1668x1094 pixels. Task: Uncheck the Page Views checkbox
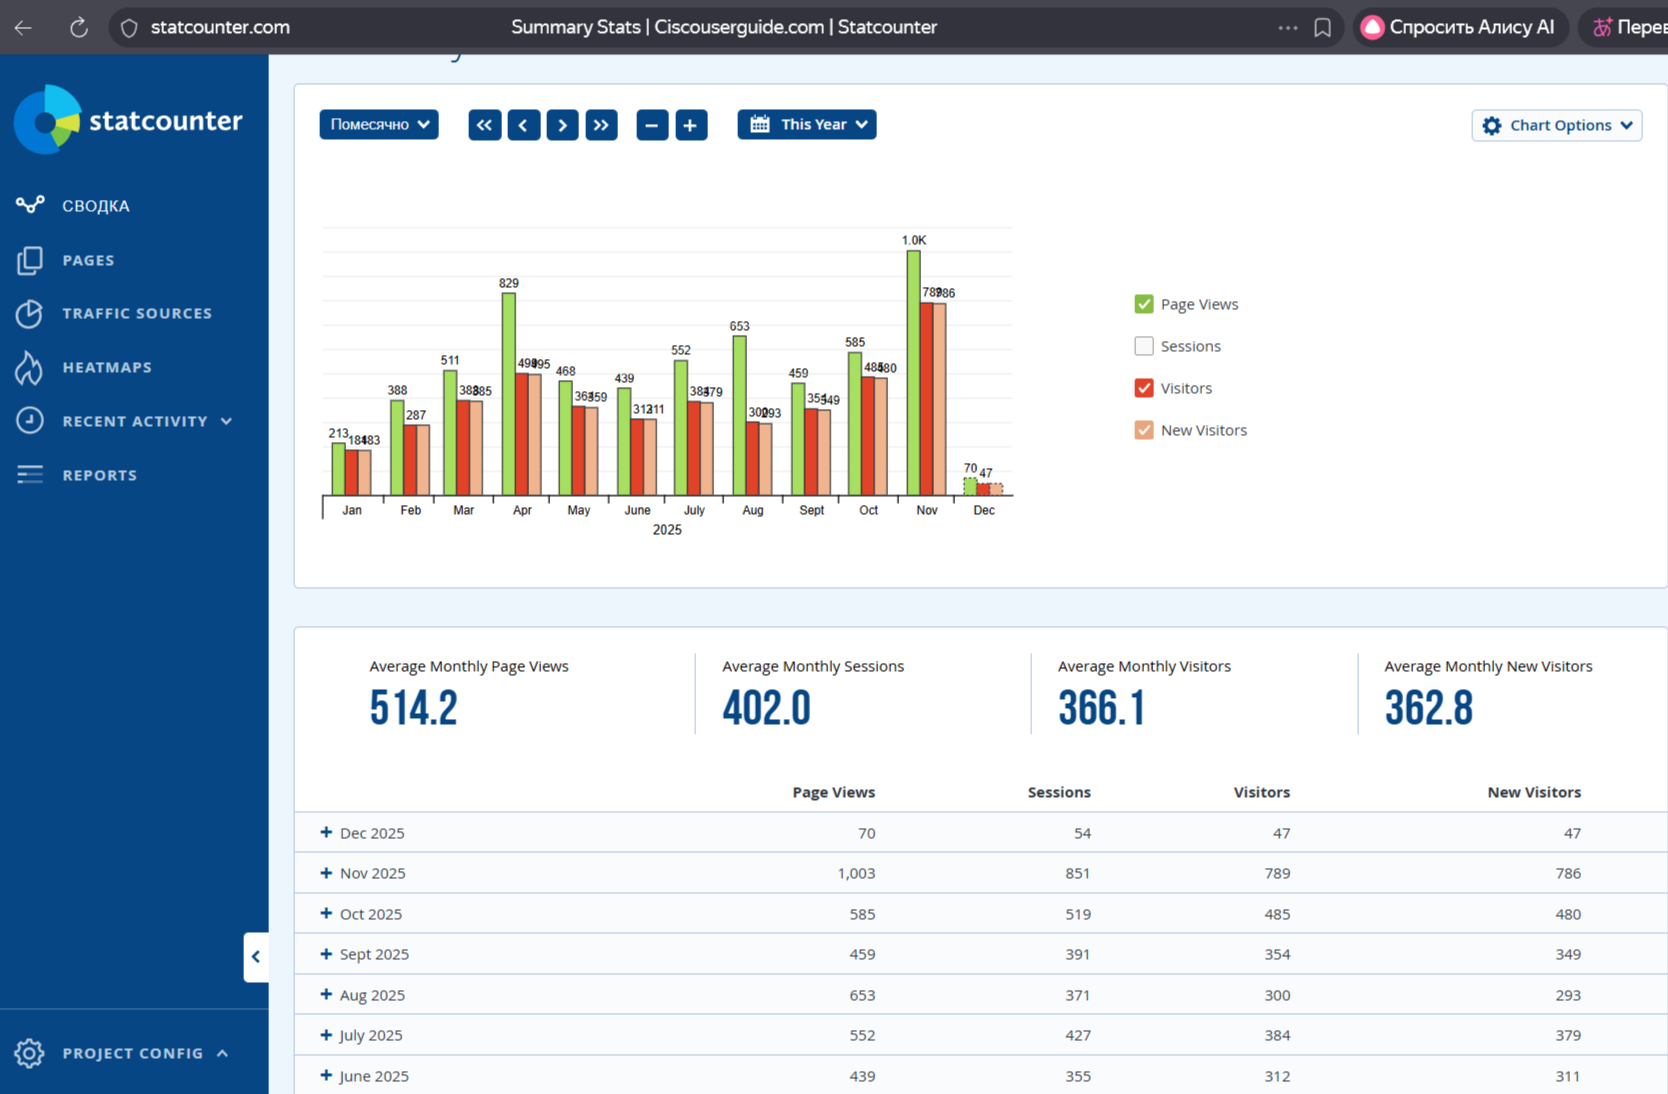coord(1144,304)
